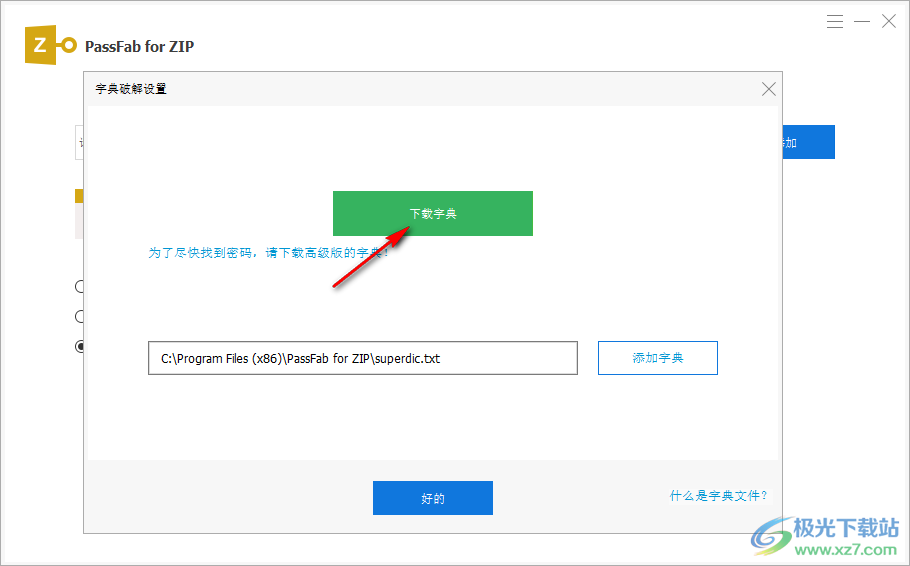Confirm with the 好的 button
This screenshot has height=566, width=910.
[x=432, y=497]
